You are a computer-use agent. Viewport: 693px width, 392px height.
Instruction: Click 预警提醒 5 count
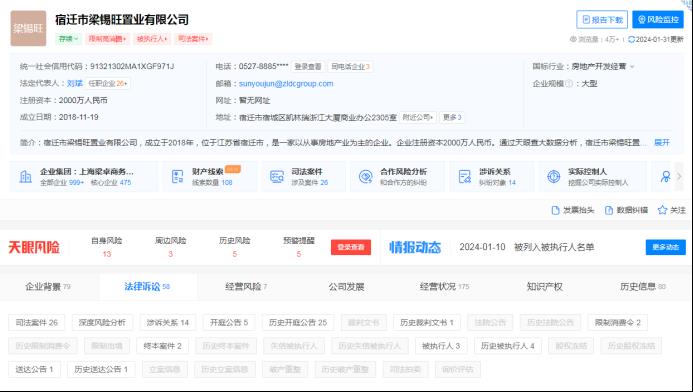click(298, 254)
